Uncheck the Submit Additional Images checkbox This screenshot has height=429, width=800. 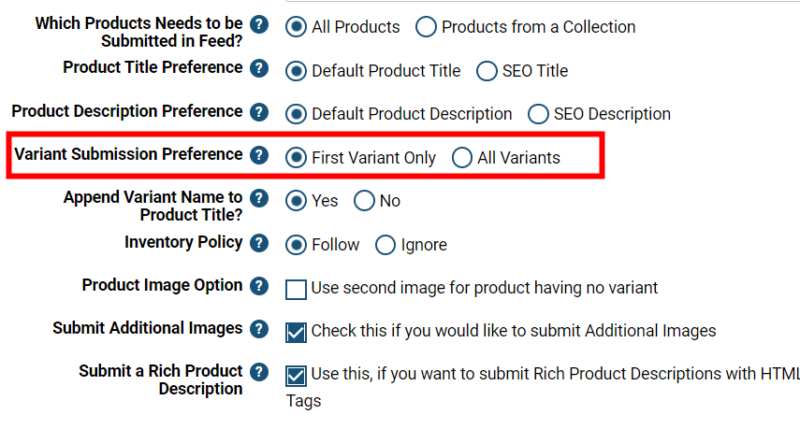[x=296, y=331]
